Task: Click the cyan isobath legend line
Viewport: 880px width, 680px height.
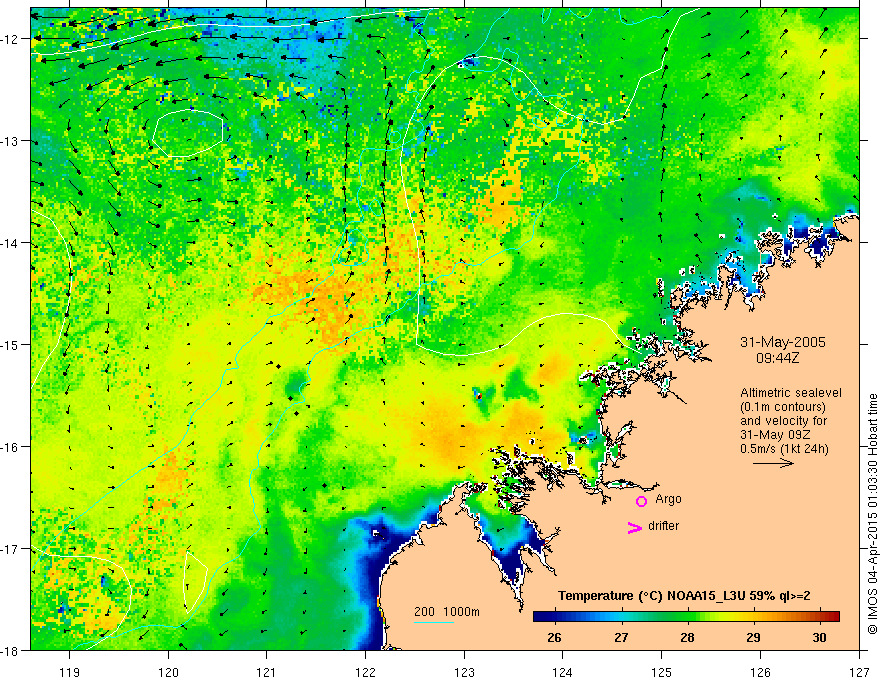Action: (434, 622)
